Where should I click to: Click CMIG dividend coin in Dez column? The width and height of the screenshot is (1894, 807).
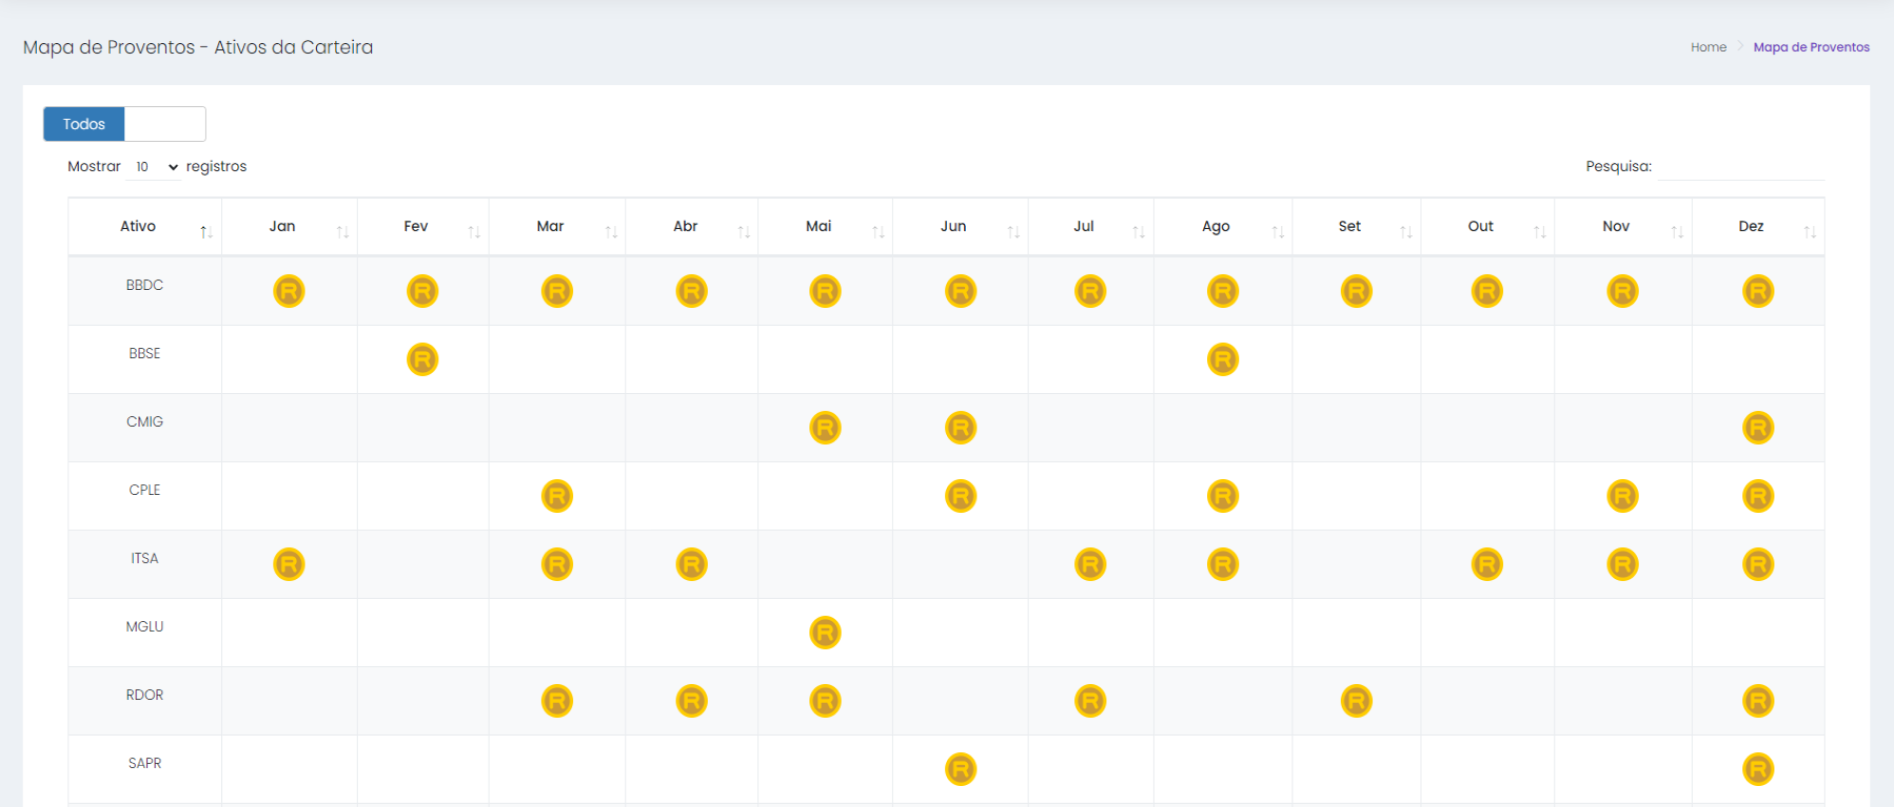pos(1758,428)
